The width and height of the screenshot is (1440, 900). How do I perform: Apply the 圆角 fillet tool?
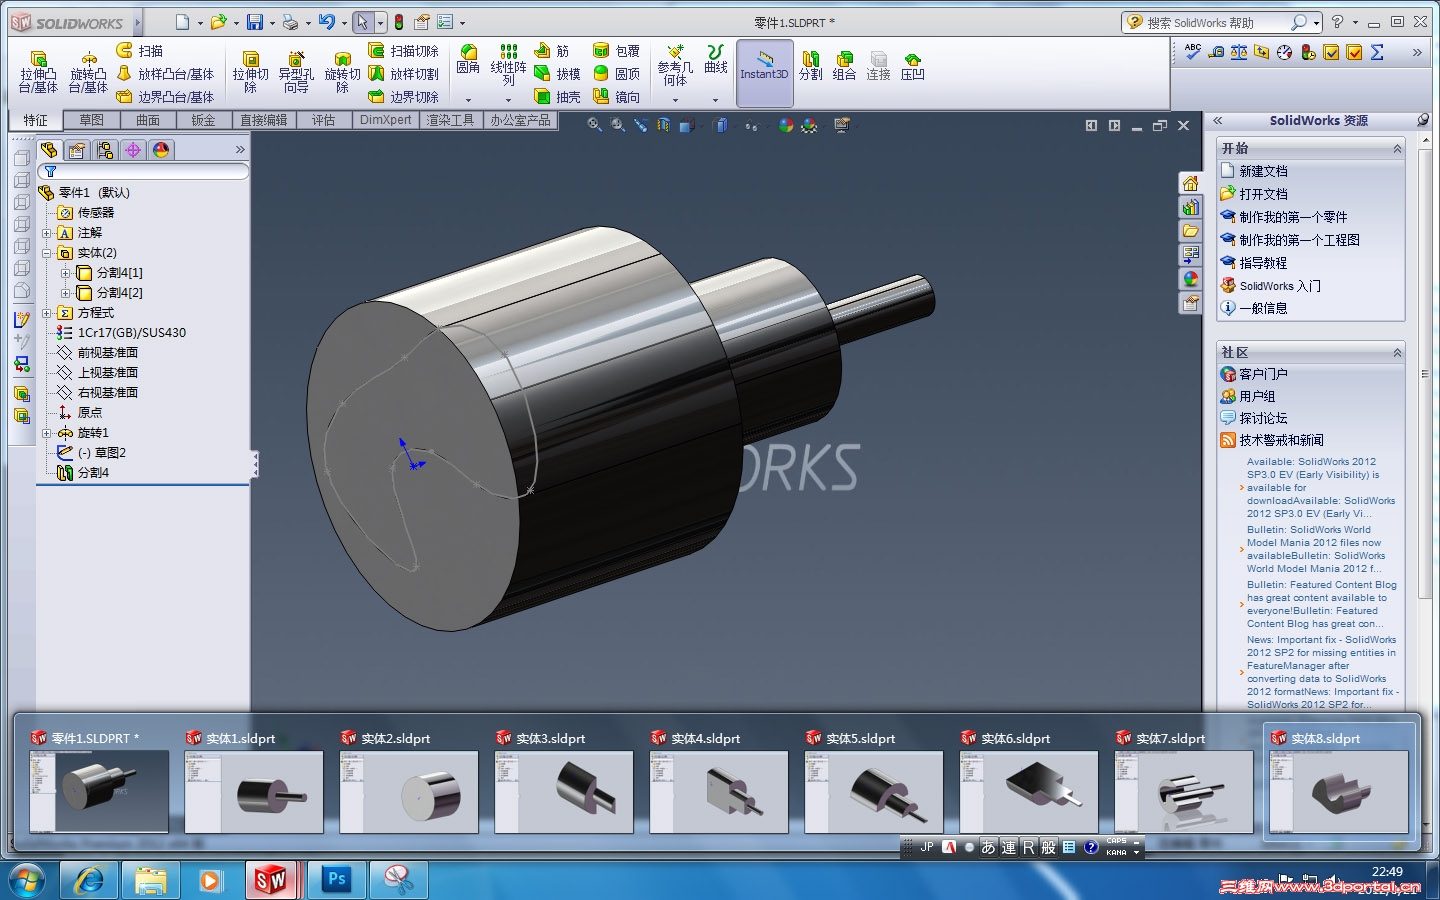468,60
